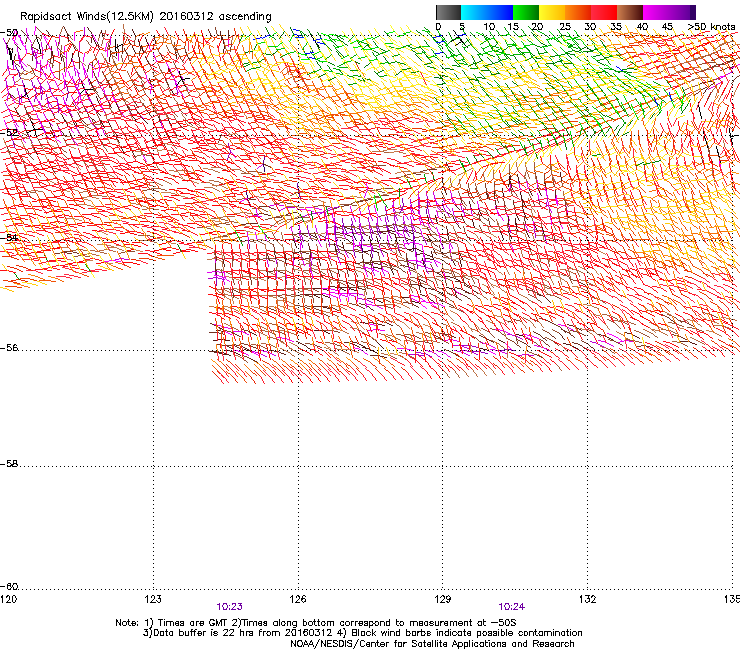
Task: Click latitude label '-58' on left axis
Action: 9,464
